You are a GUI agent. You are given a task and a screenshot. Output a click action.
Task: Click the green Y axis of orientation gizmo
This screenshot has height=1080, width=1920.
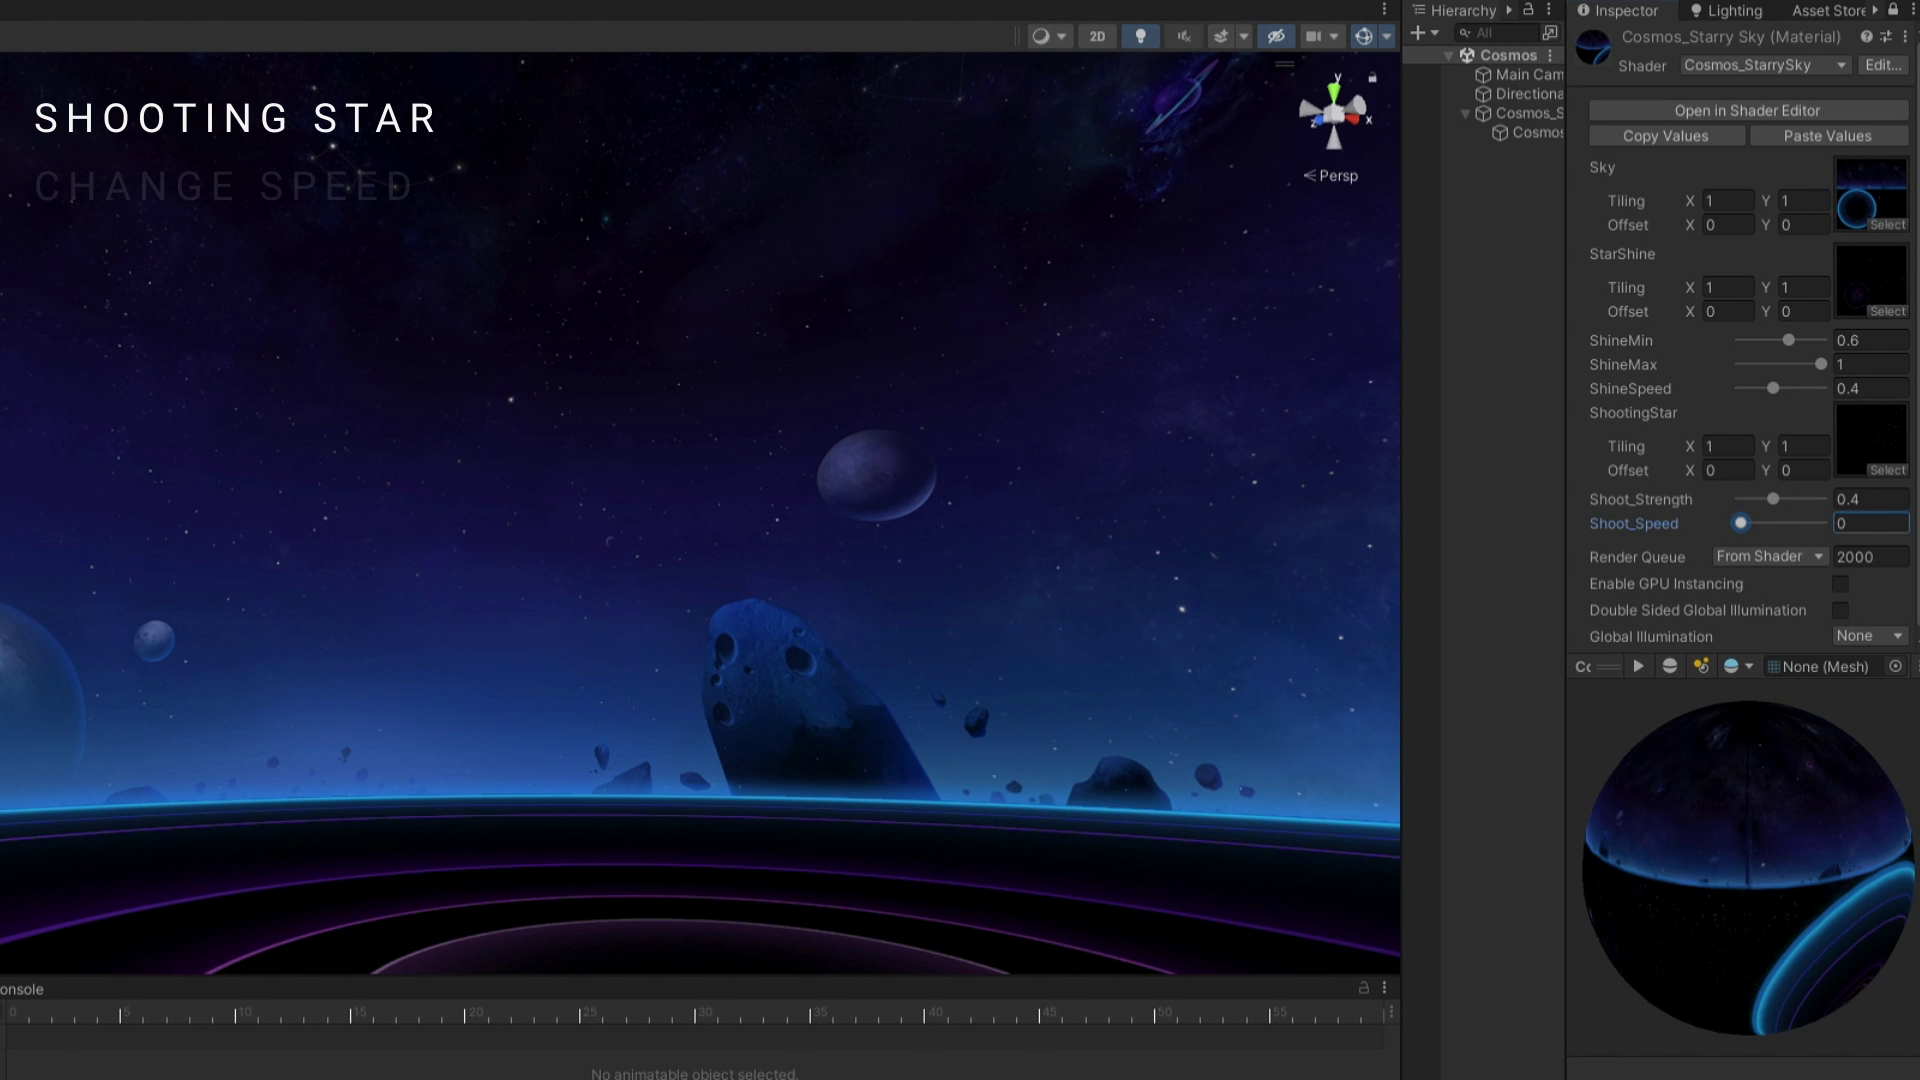click(1334, 91)
